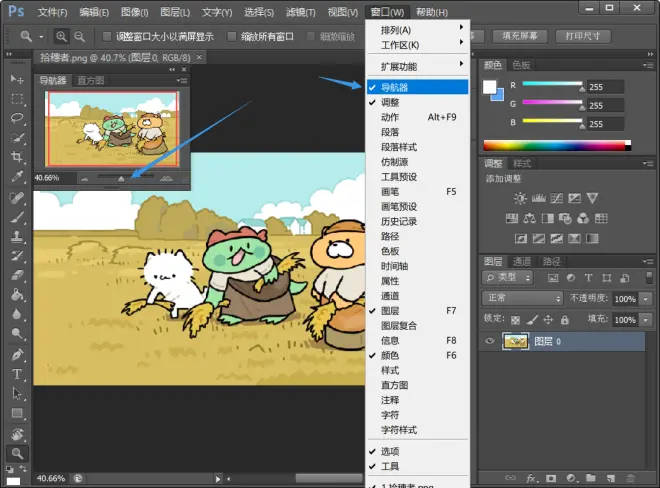Select the Blur tool
The image size is (660, 488).
(x=17, y=314)
